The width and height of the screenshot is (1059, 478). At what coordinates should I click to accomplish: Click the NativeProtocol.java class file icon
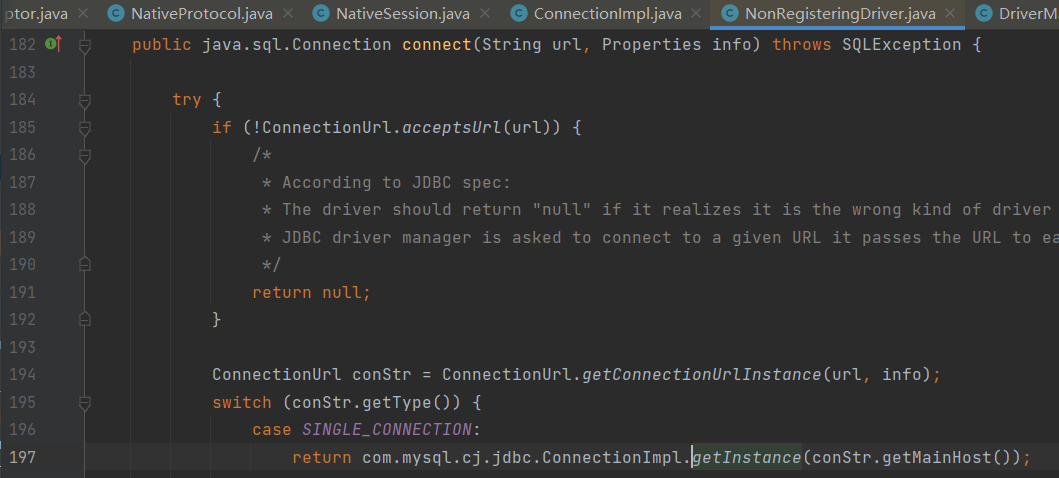(115, 14)
